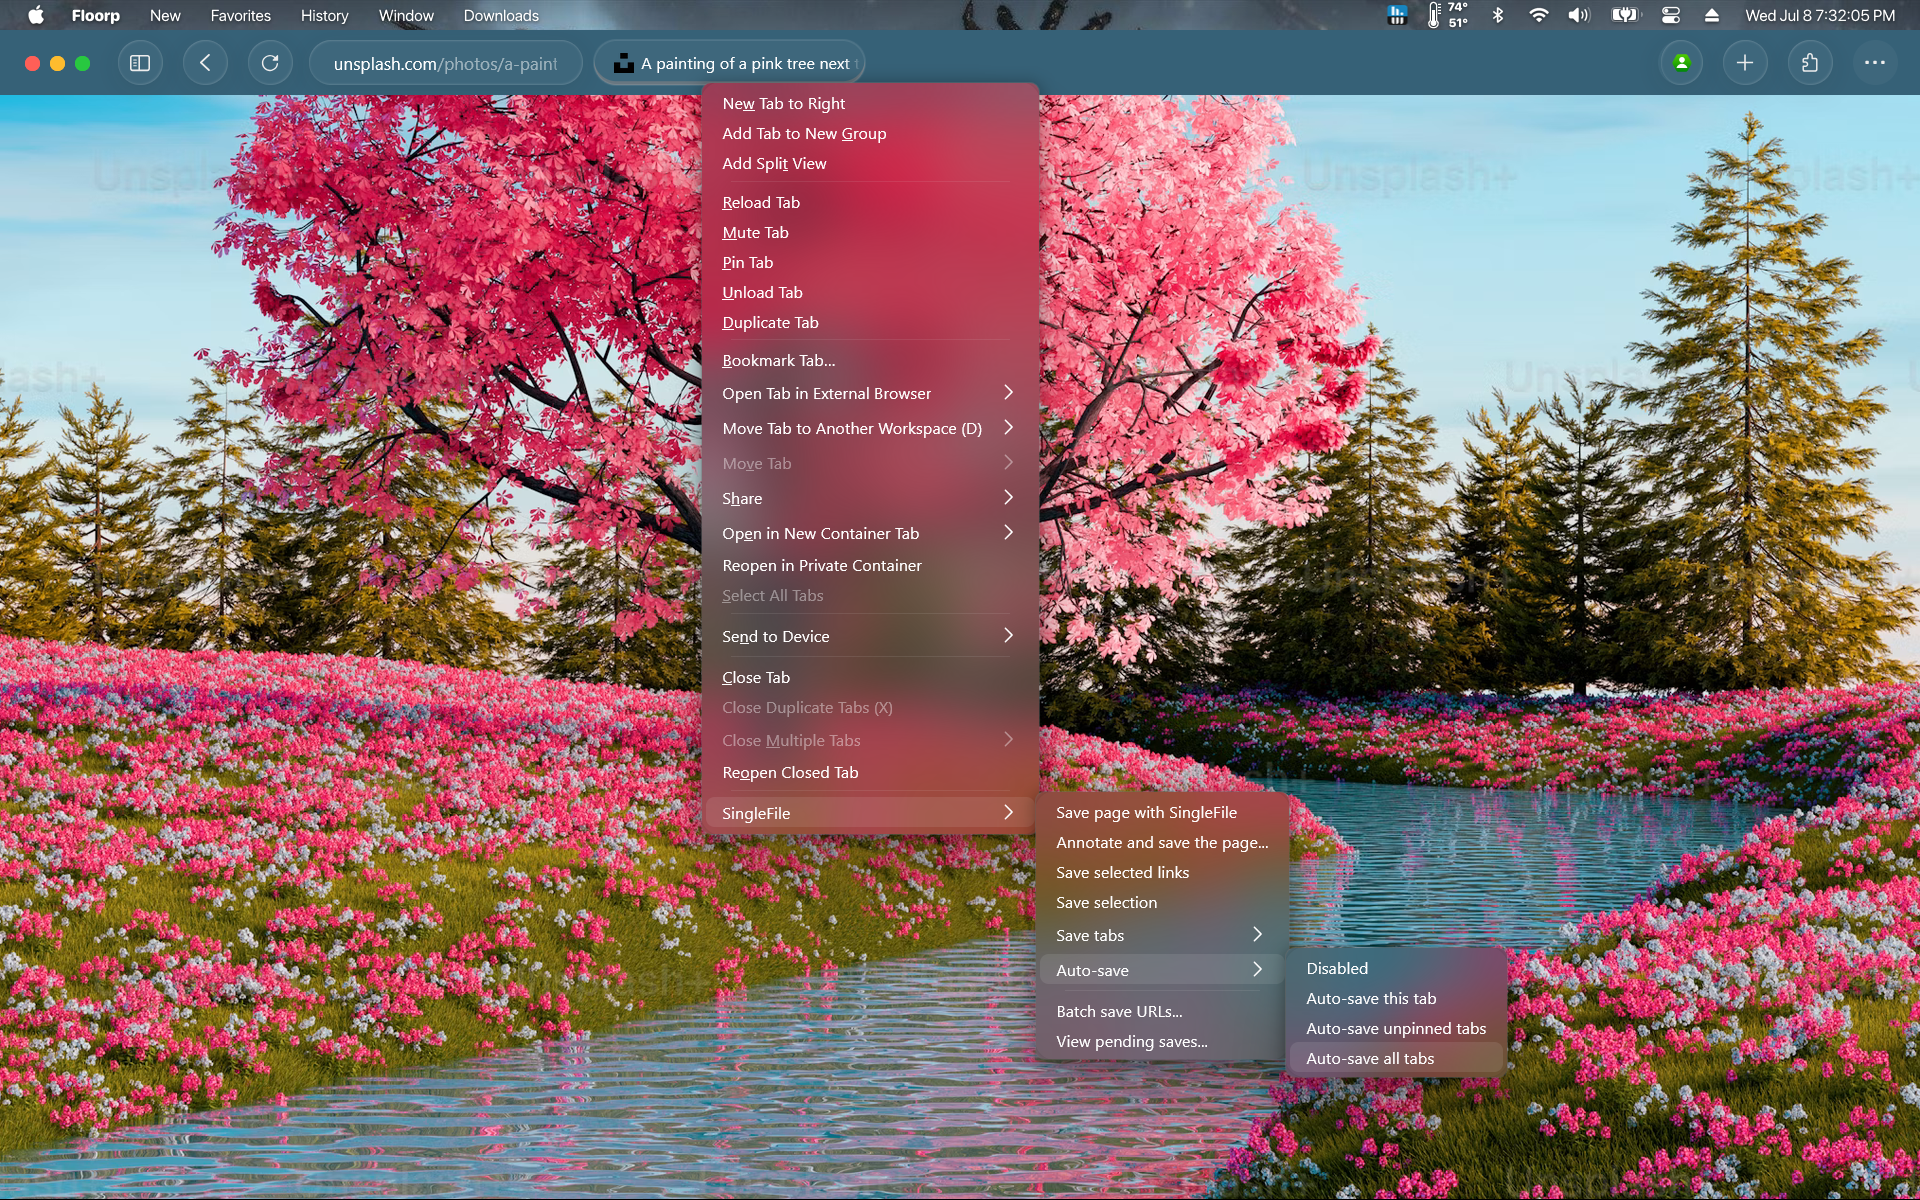Viewport: 1920px width, 1200px height.
Task: Click the date and time clock
Action: 1820,15
